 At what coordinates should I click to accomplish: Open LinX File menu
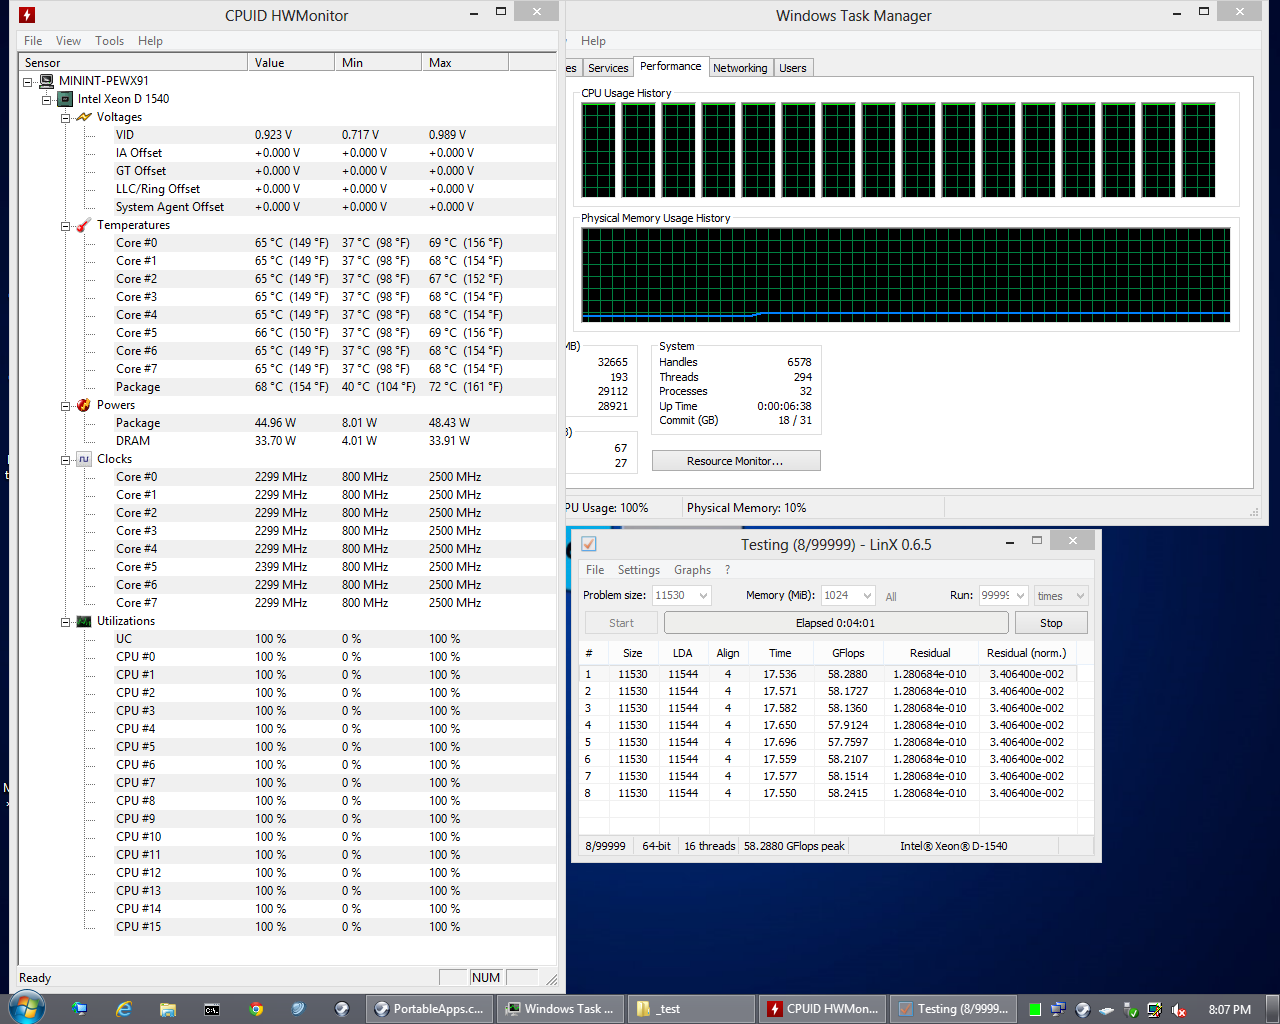click(595, 570)
